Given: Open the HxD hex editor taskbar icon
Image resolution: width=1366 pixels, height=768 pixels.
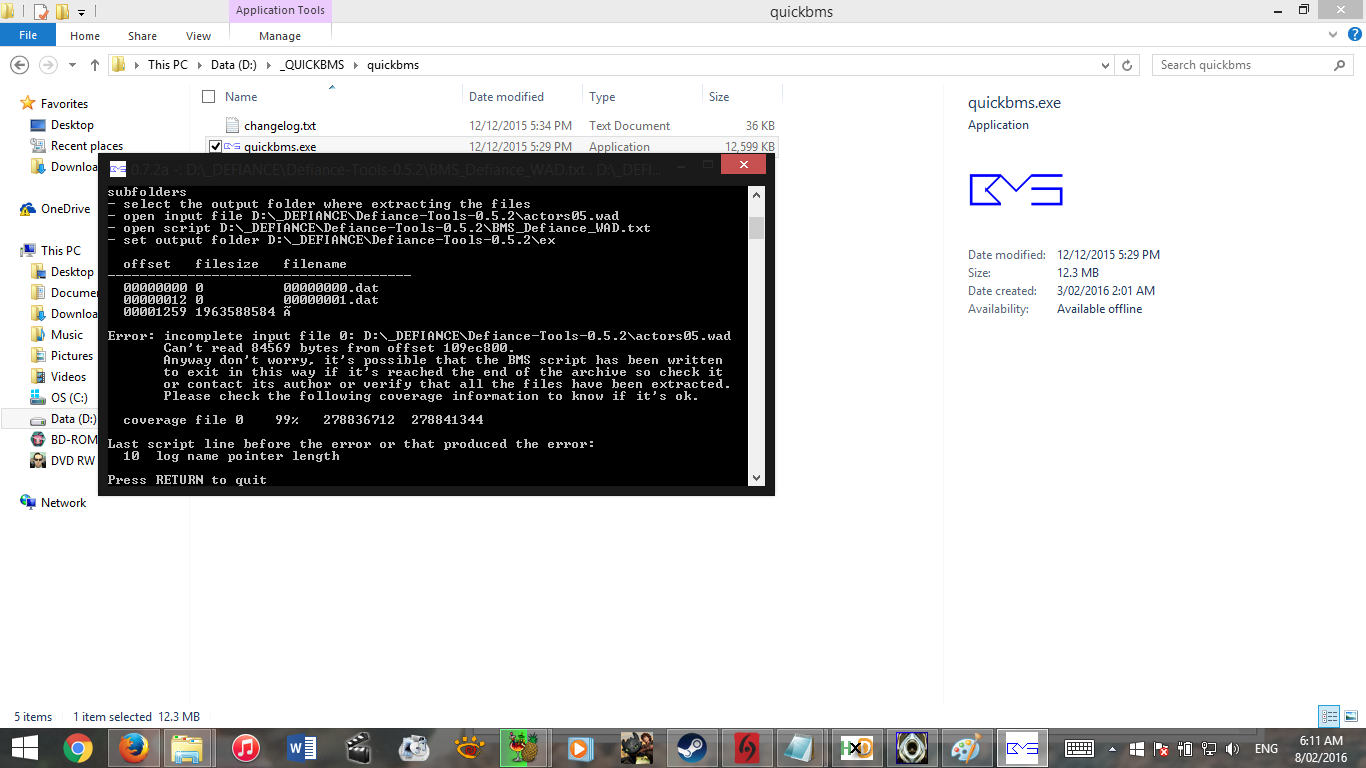Looking at the screenshot, I should [856, 748].
